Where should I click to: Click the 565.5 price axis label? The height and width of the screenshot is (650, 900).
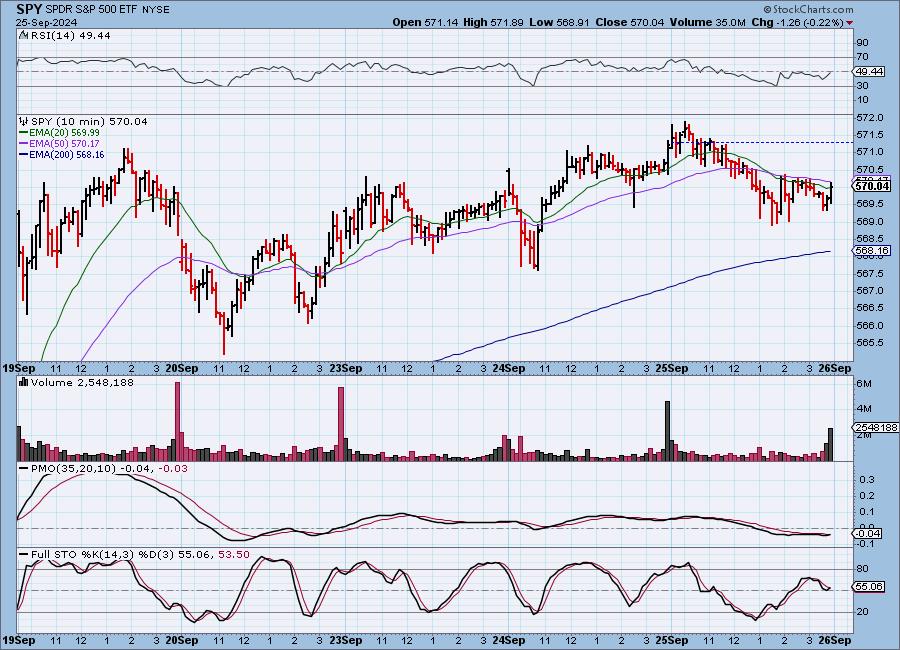point(869,343)
